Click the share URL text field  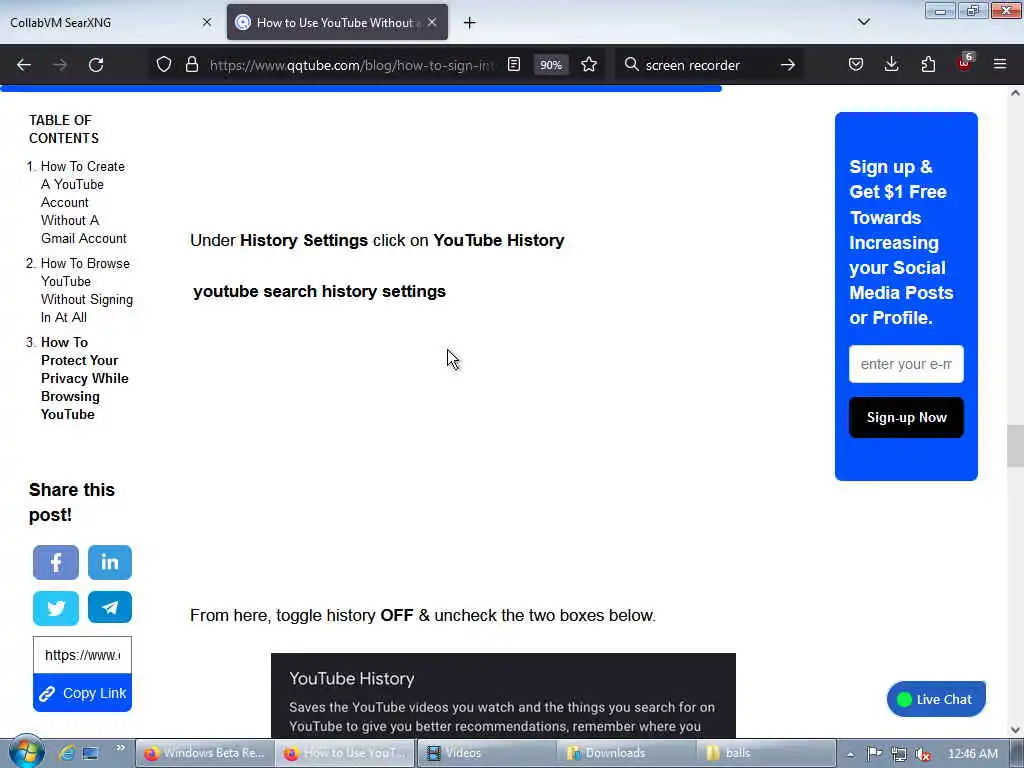click(82, 655)
